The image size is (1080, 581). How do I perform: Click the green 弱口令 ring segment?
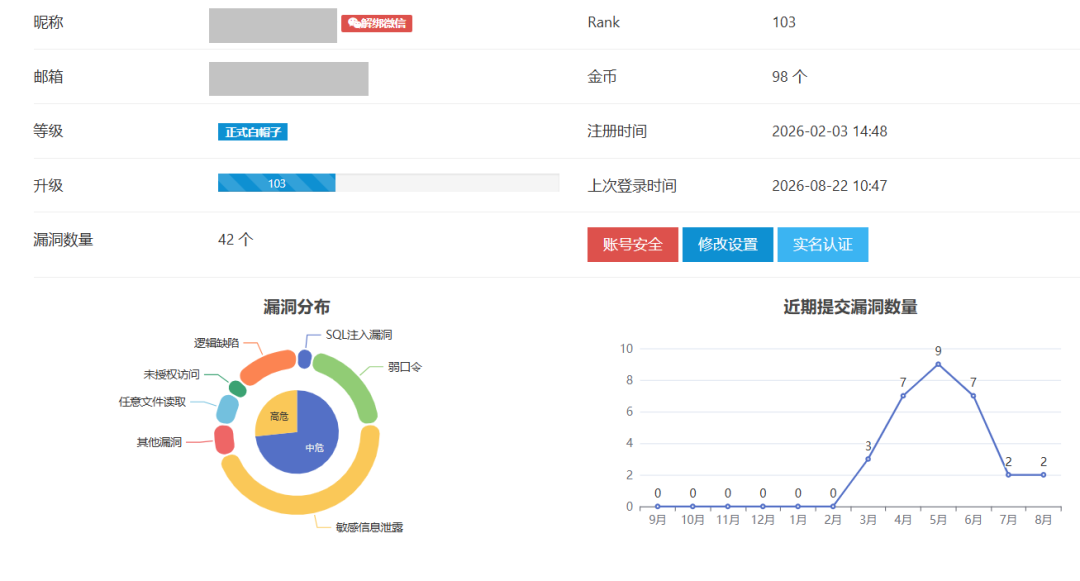[x=353, y=383]
